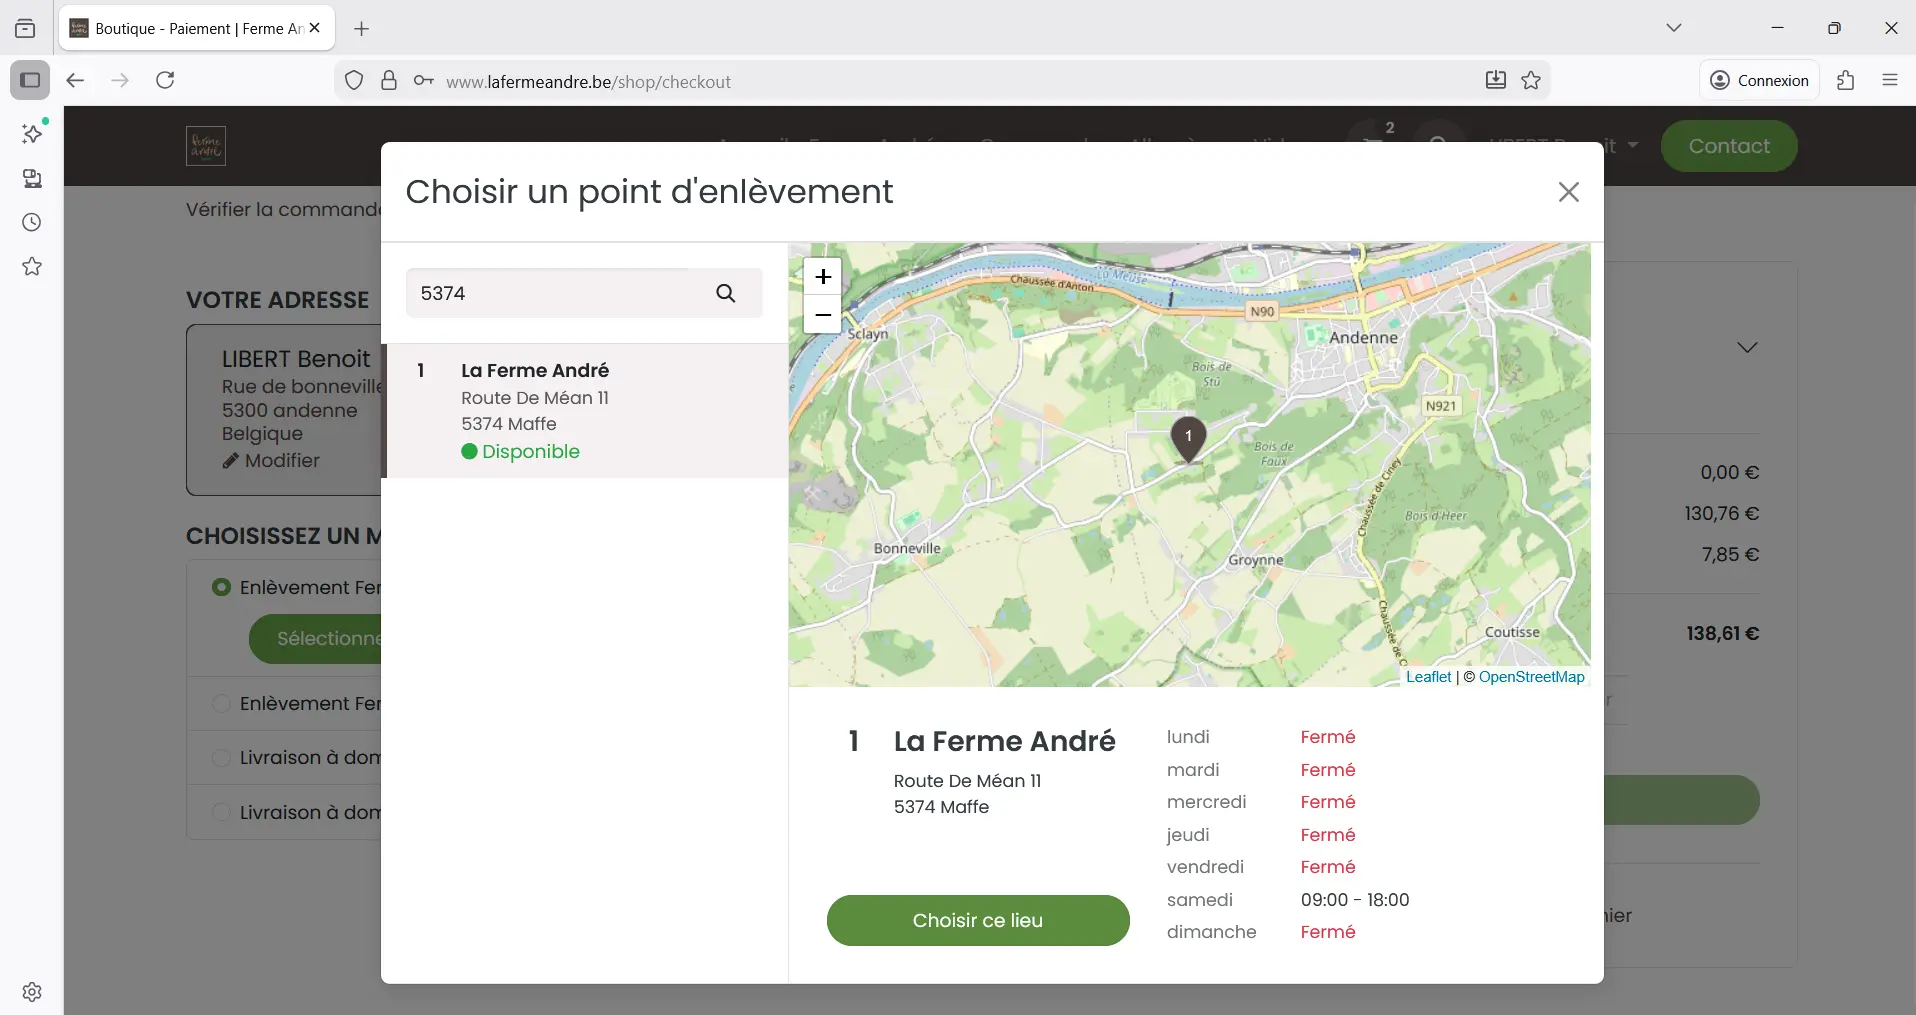Expand the order summary chevron
The image size is (1916, 1015).
[x=1746, y=347]
